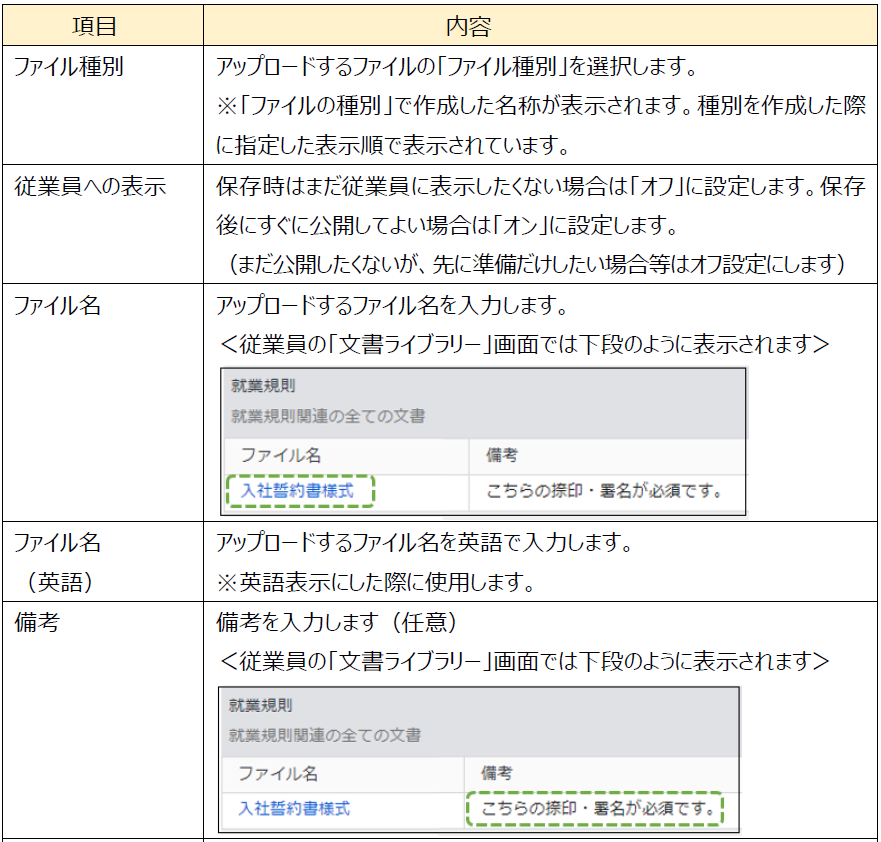This screenshot has width=881, height=842.
Task: Click the 備考 row label in left column
Action: coord(36,622)
